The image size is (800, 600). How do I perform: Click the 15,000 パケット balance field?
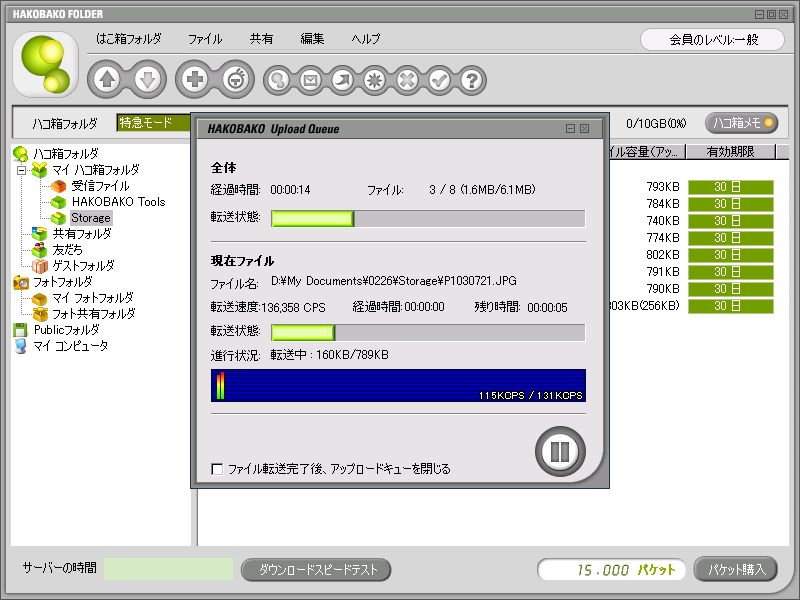pos(611,569)
